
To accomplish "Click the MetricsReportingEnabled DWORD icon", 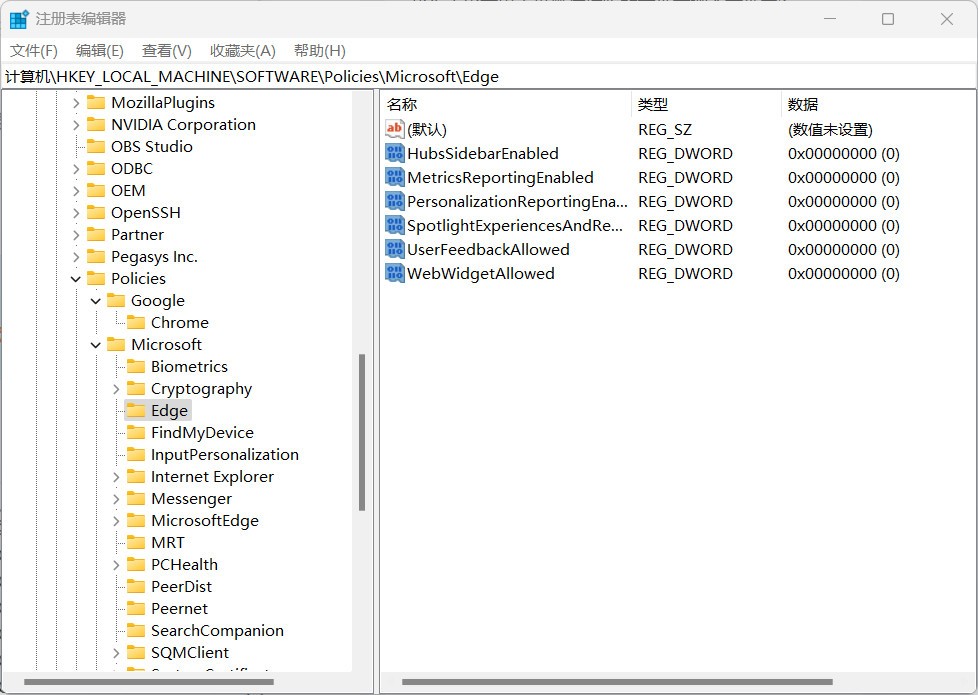I will point(394,177).
